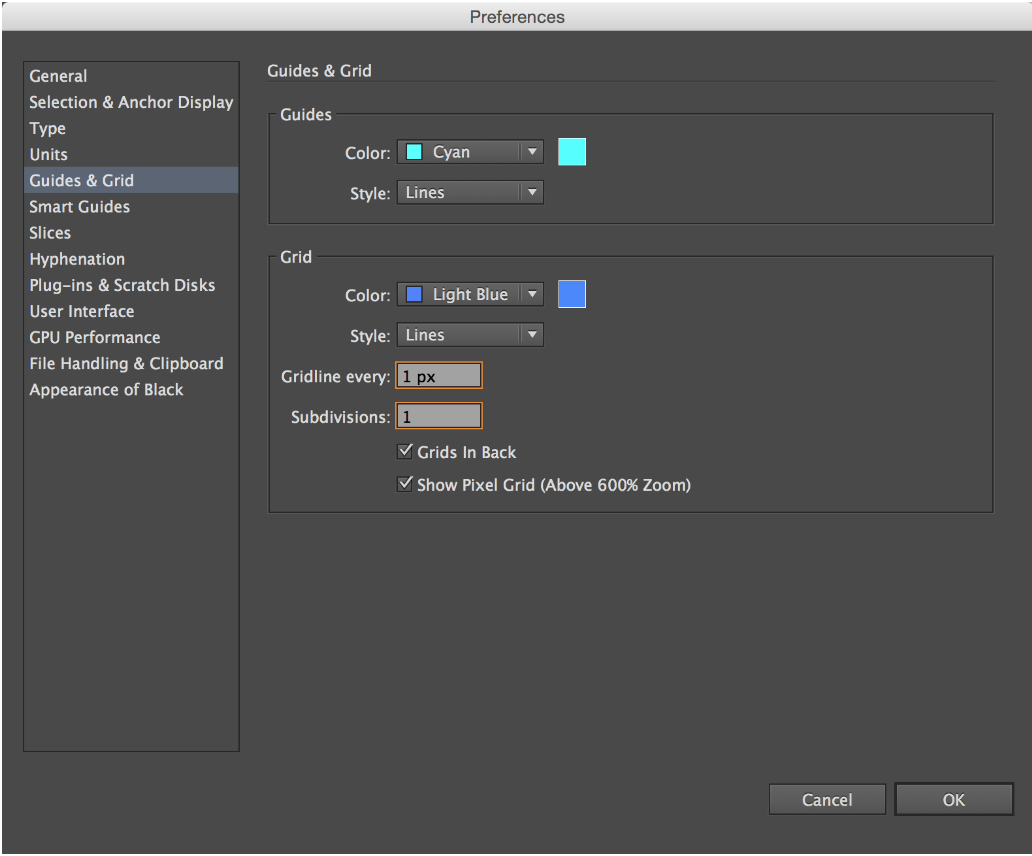Open Plug-ins & Scratch Disks settings
Image resolution: width=1032 pixels, height=856 pixels.
tap(131, 285)
